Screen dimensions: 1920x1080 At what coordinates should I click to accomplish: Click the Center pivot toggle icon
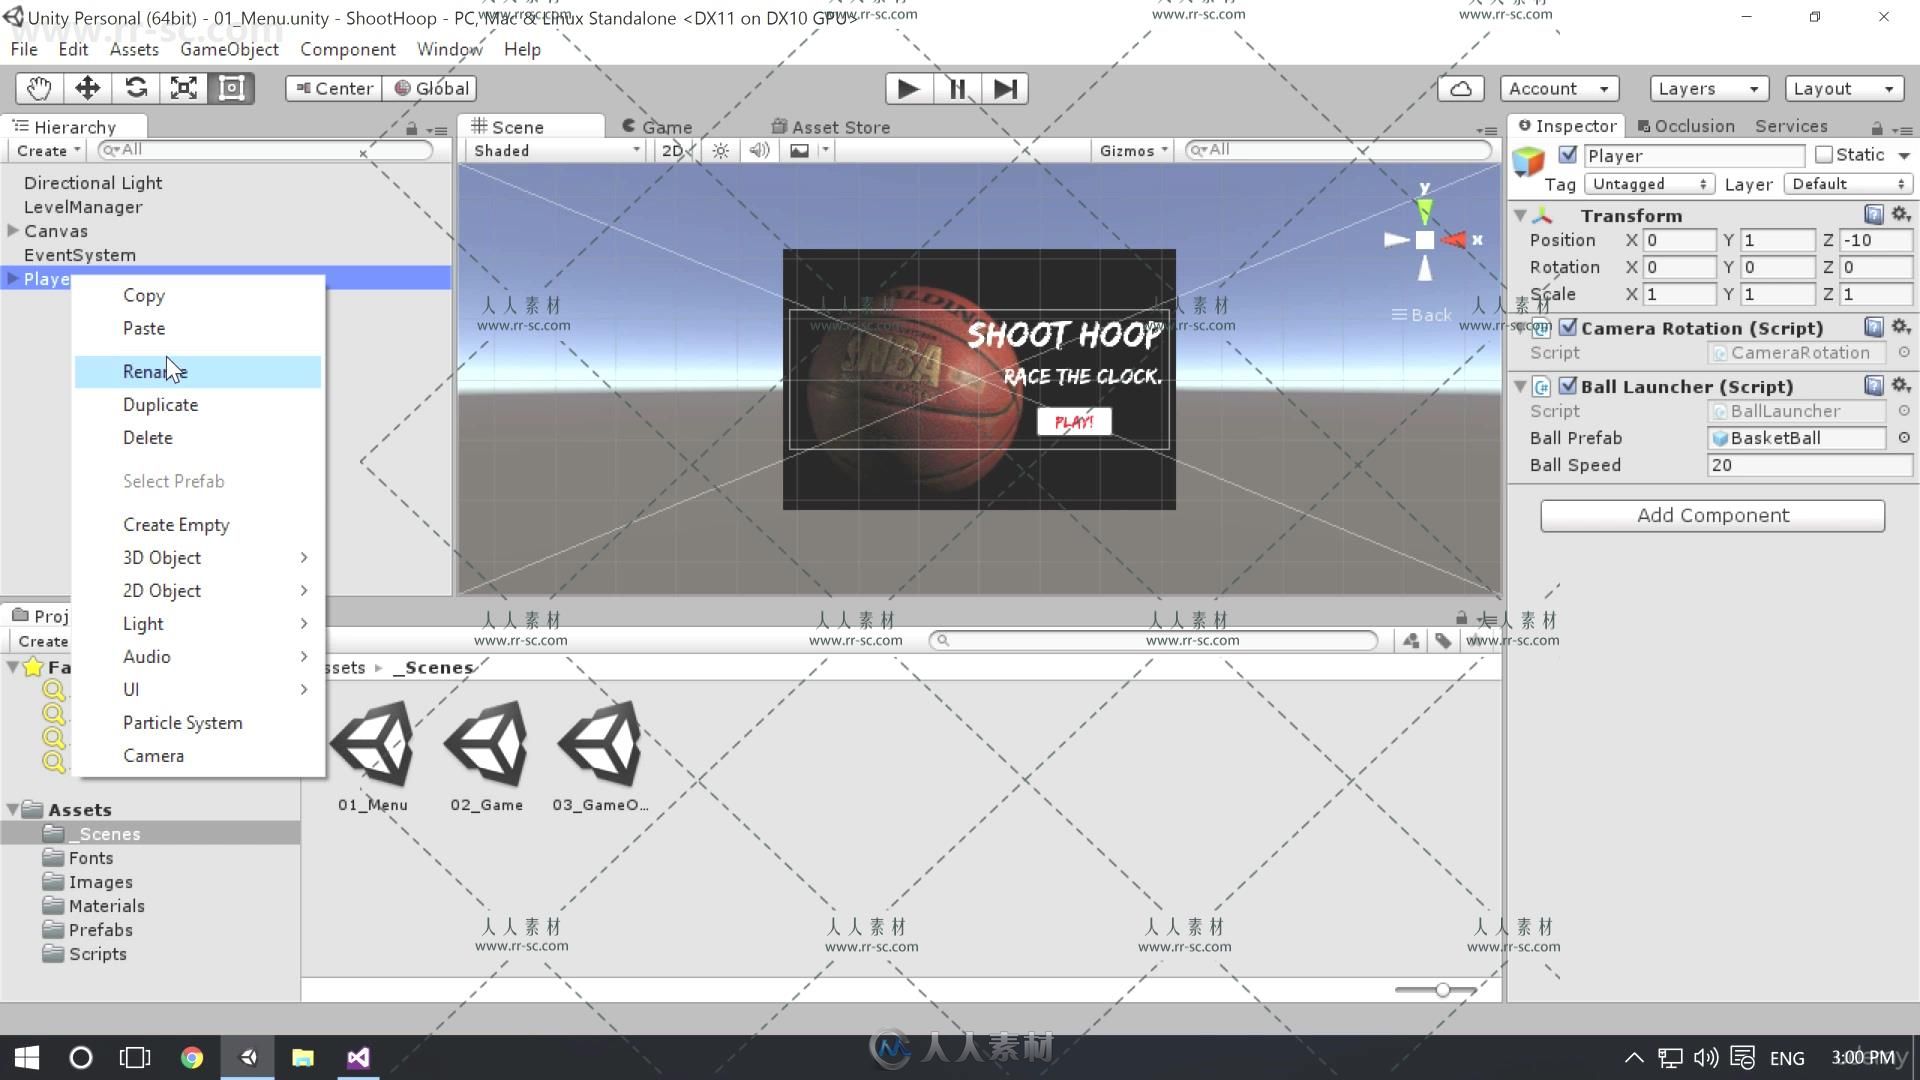coord(332,87)
